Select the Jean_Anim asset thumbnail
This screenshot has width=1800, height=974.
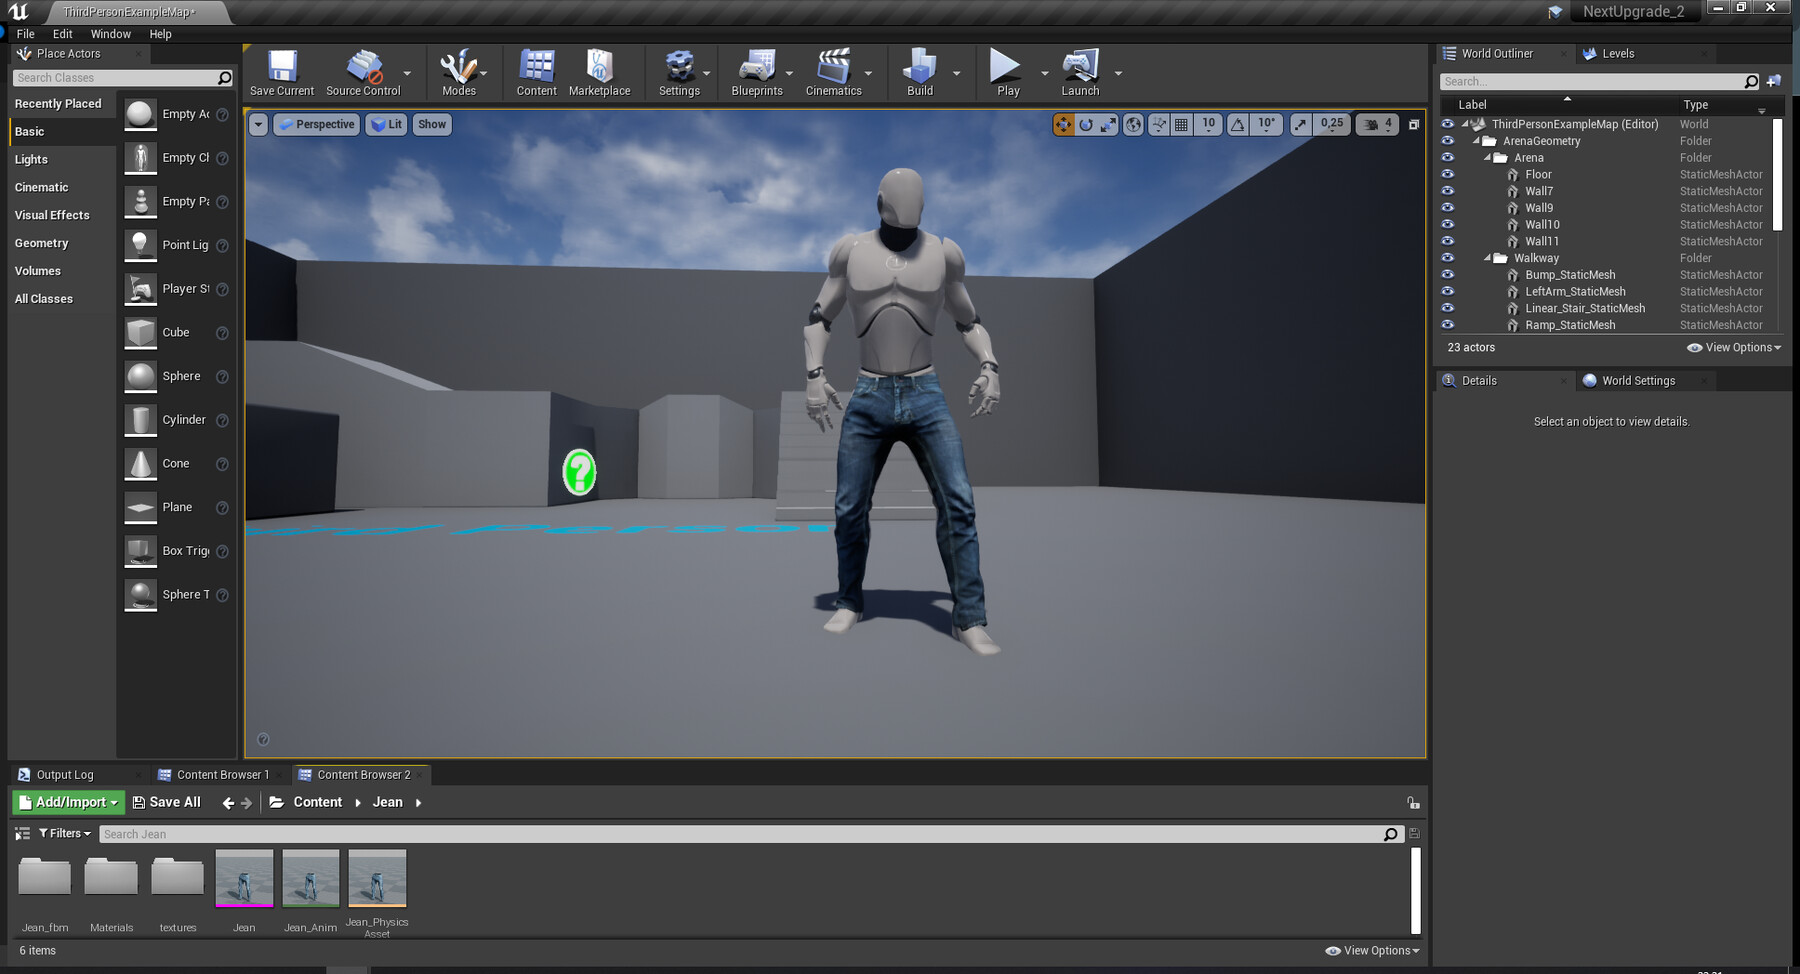[x=310, y=879]
